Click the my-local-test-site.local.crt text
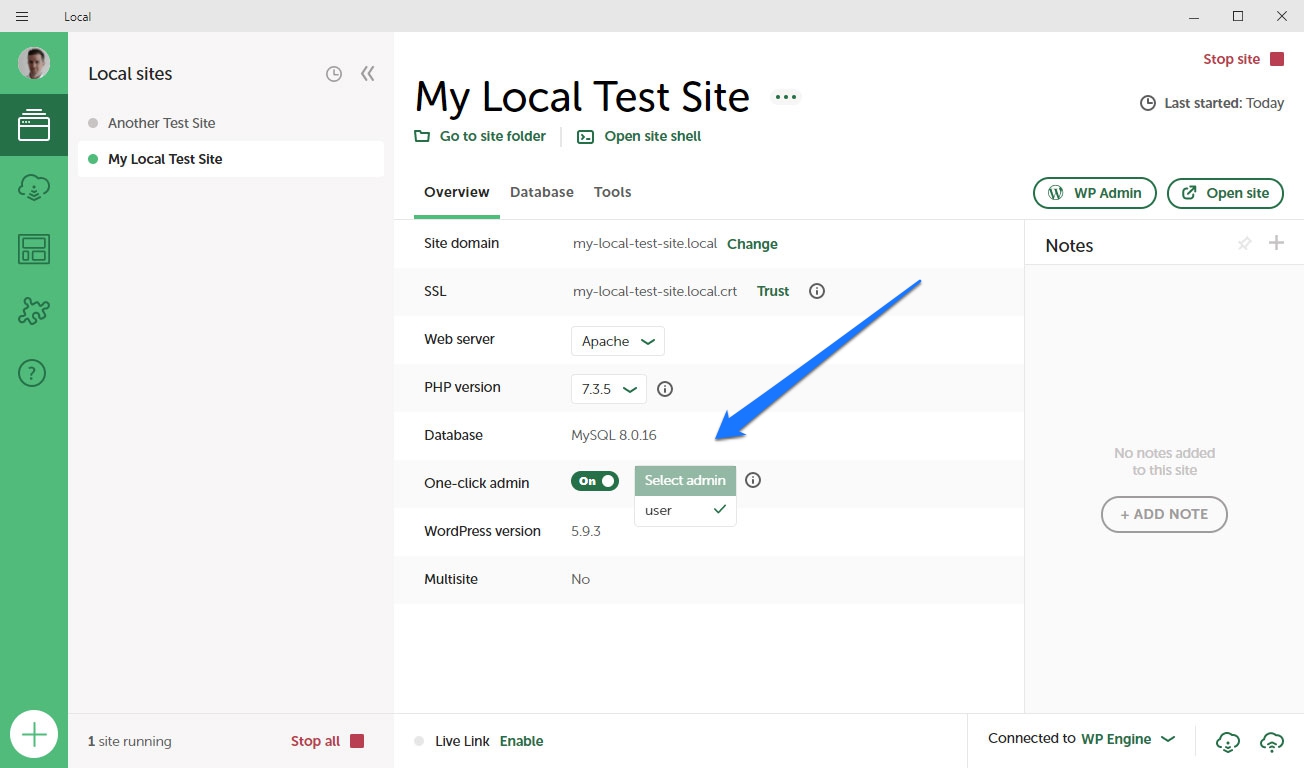1304x768 pixels. (655, 291)
